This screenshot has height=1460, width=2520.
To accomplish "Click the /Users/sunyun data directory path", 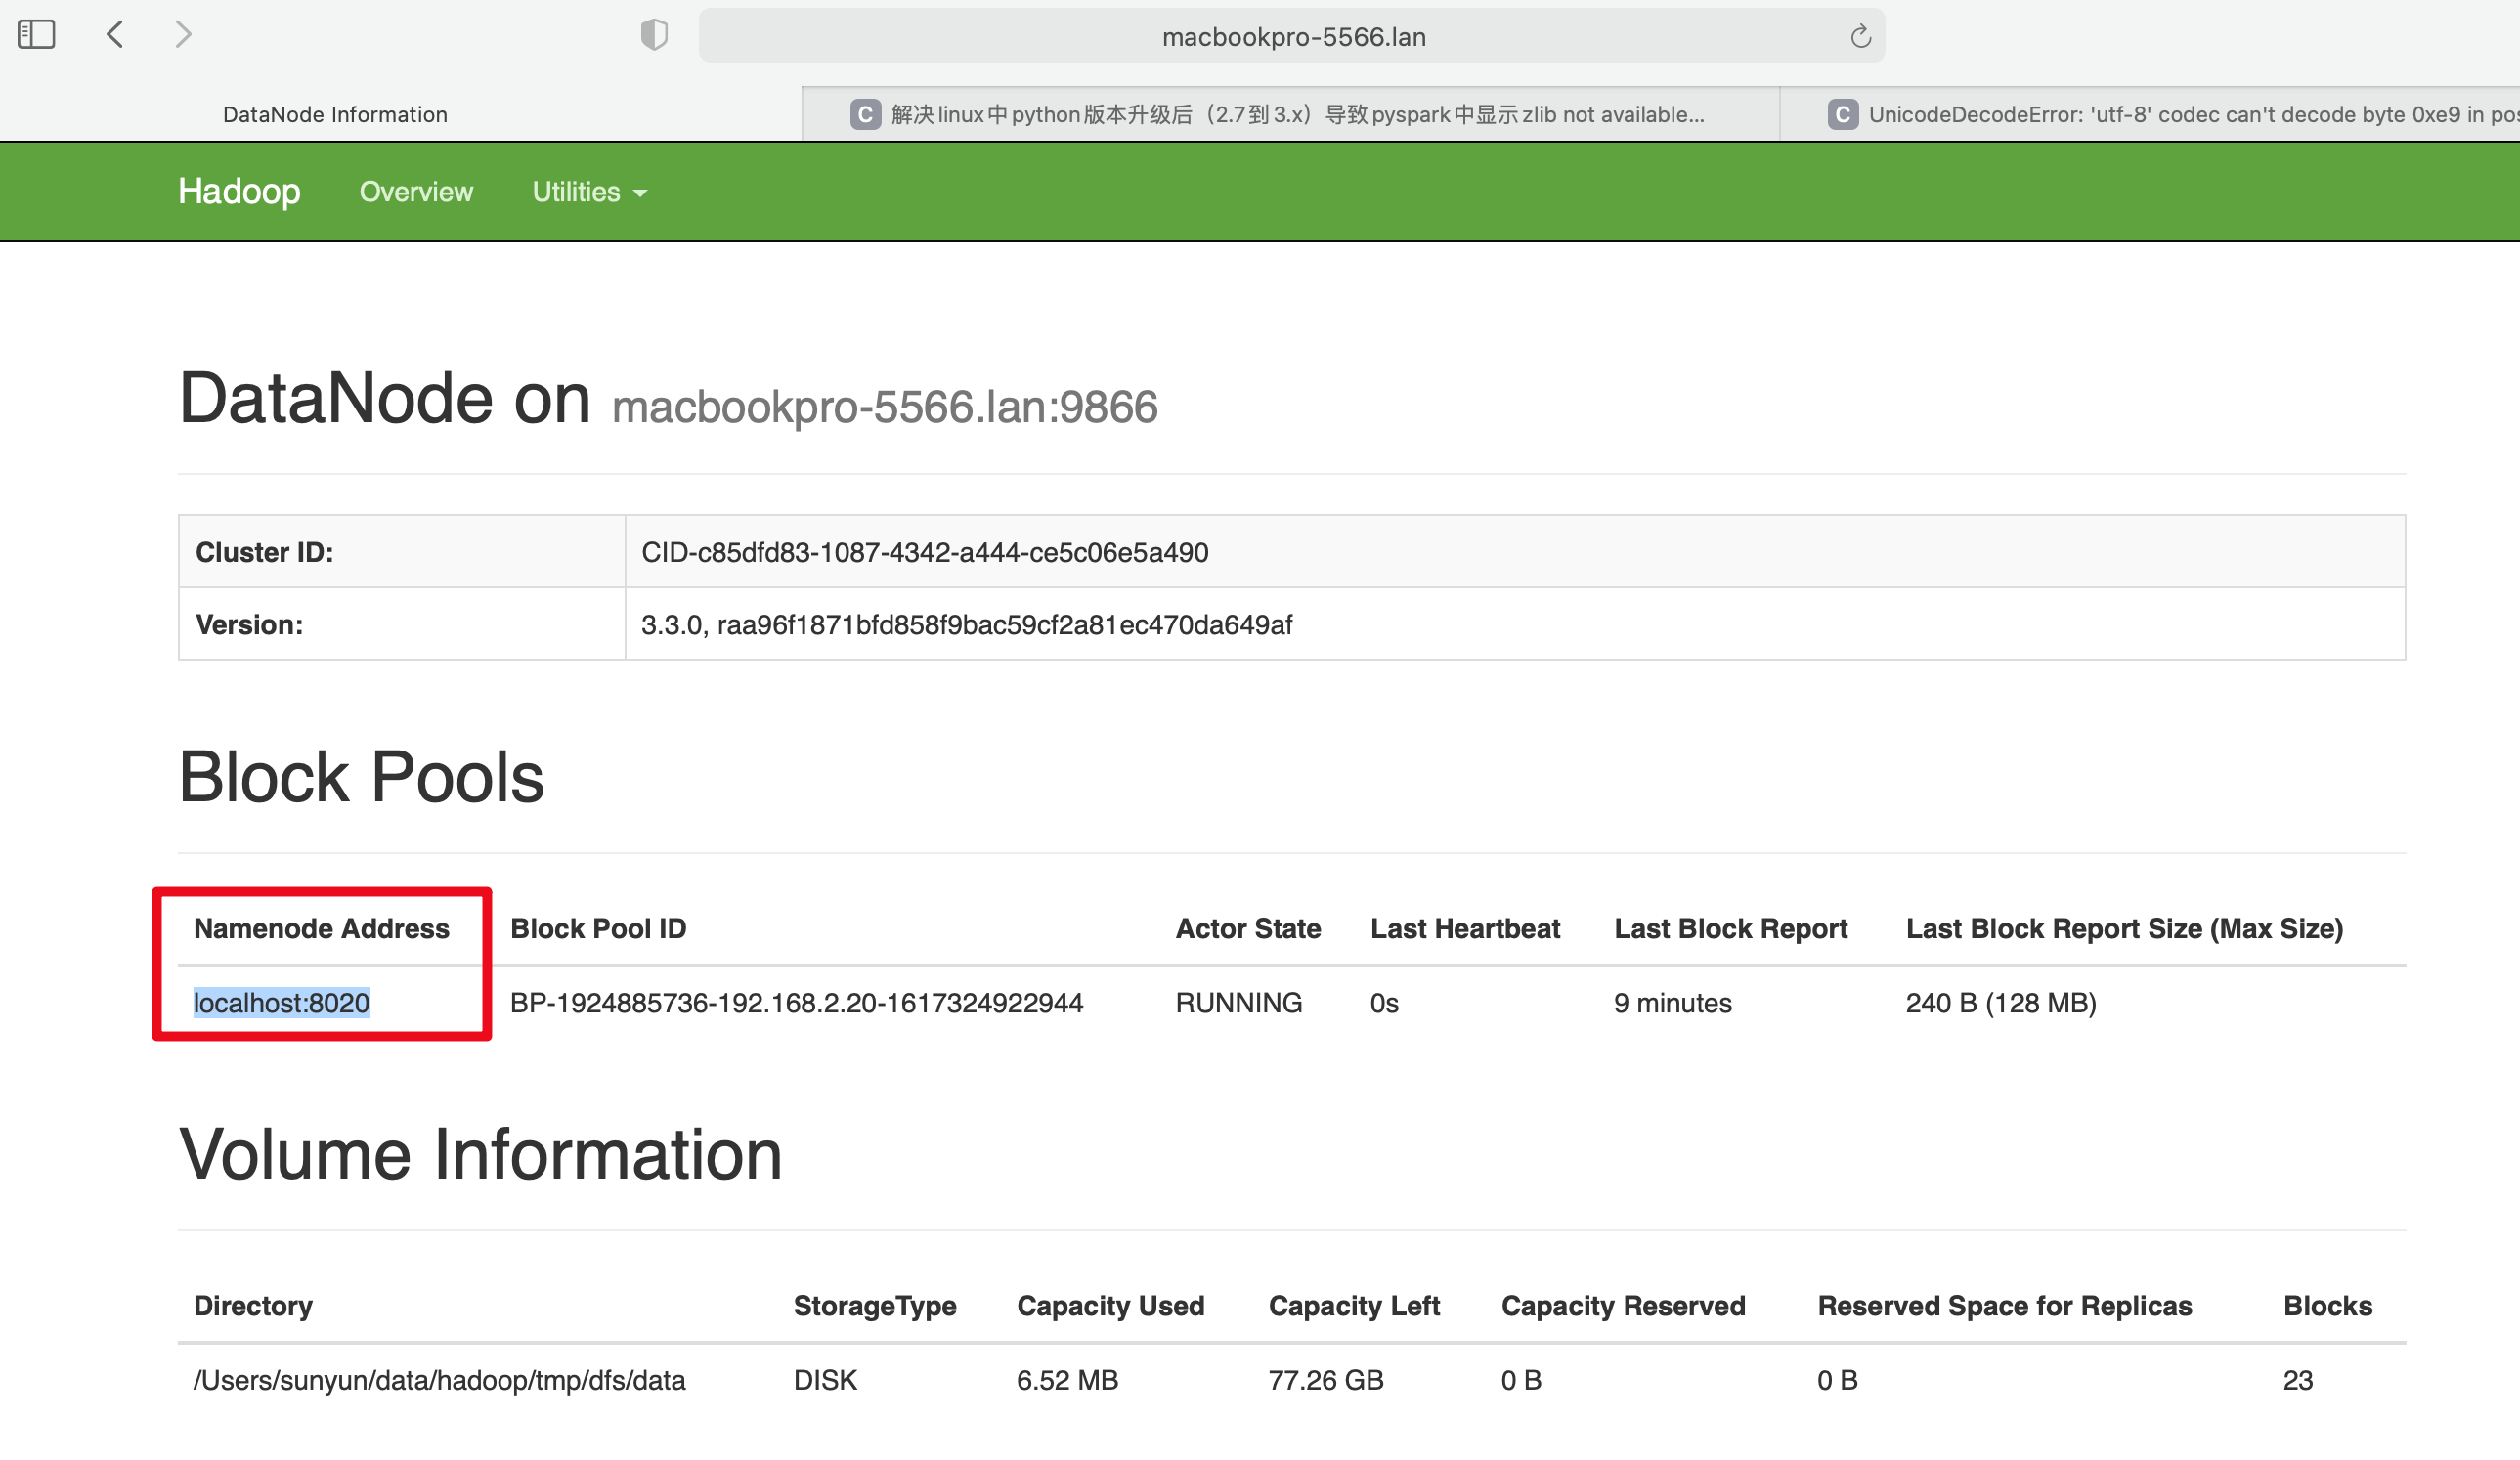I will click(439, 1380).
